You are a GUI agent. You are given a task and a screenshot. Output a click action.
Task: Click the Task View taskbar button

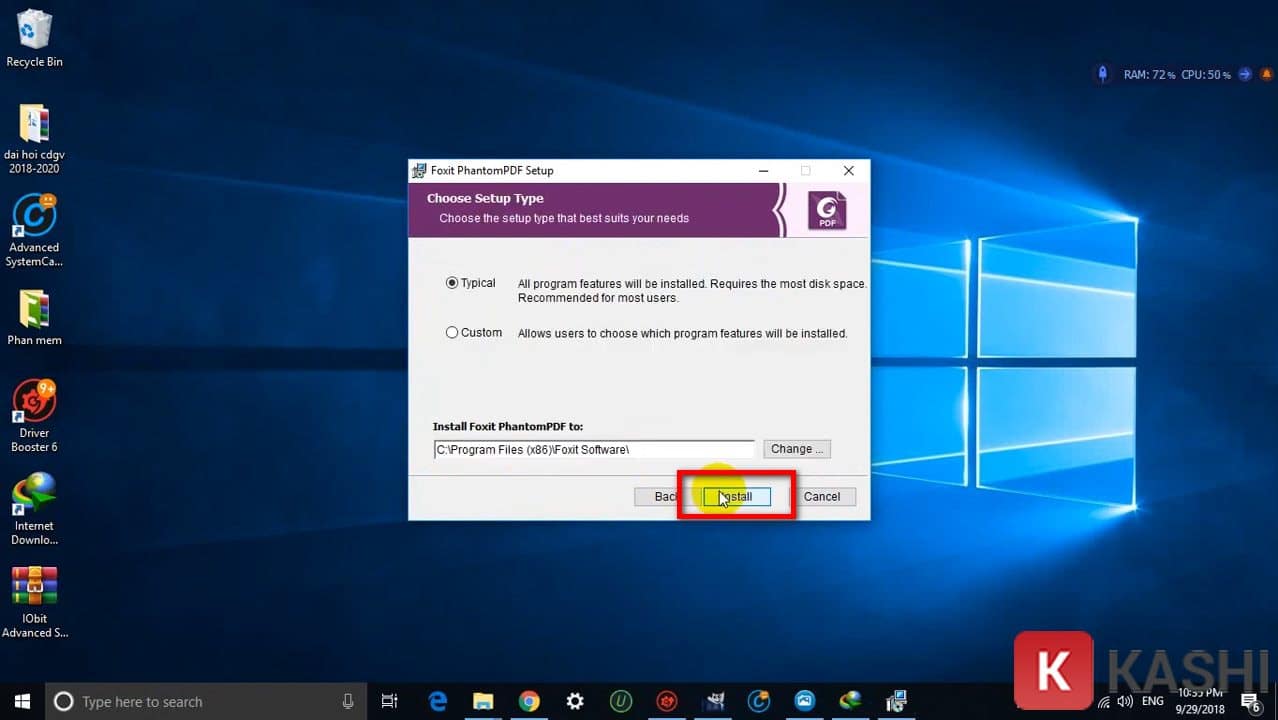(x=390, y=701)
